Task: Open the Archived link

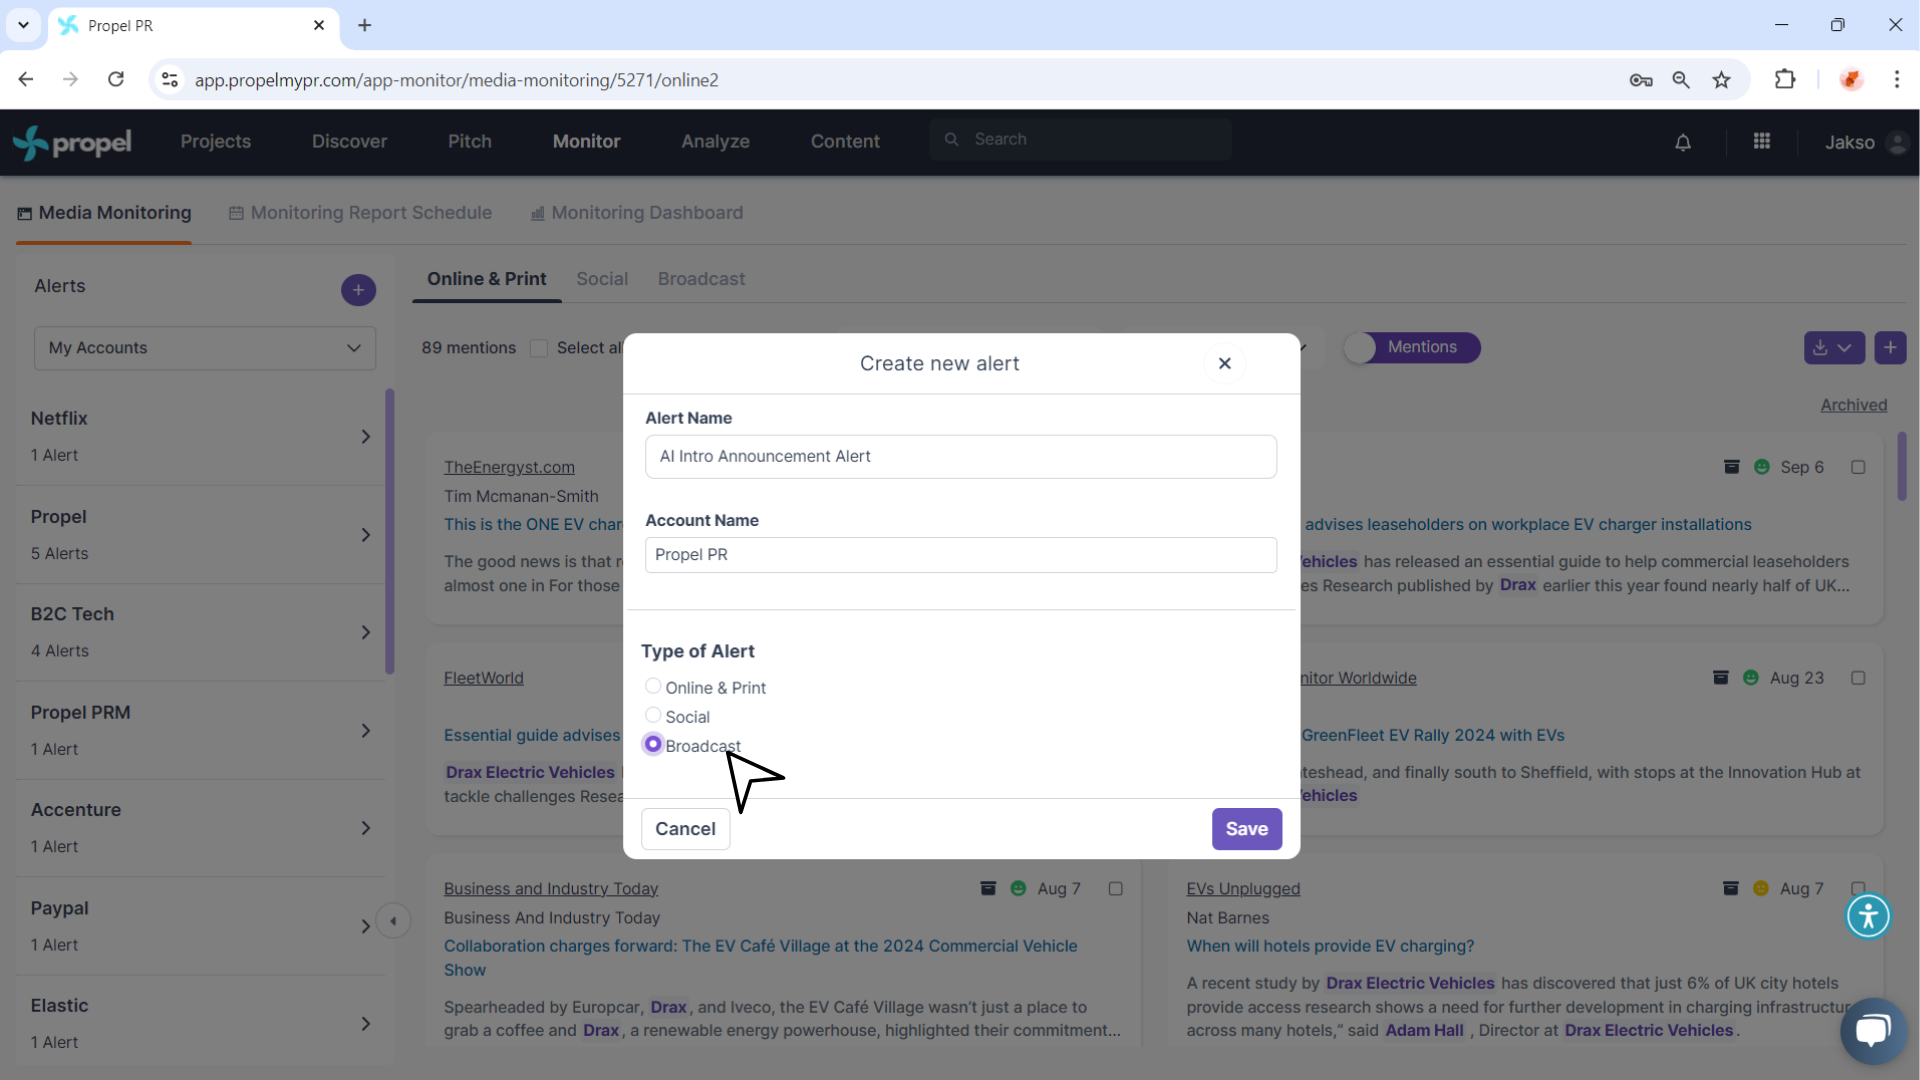Action: tap(1853, 405)
